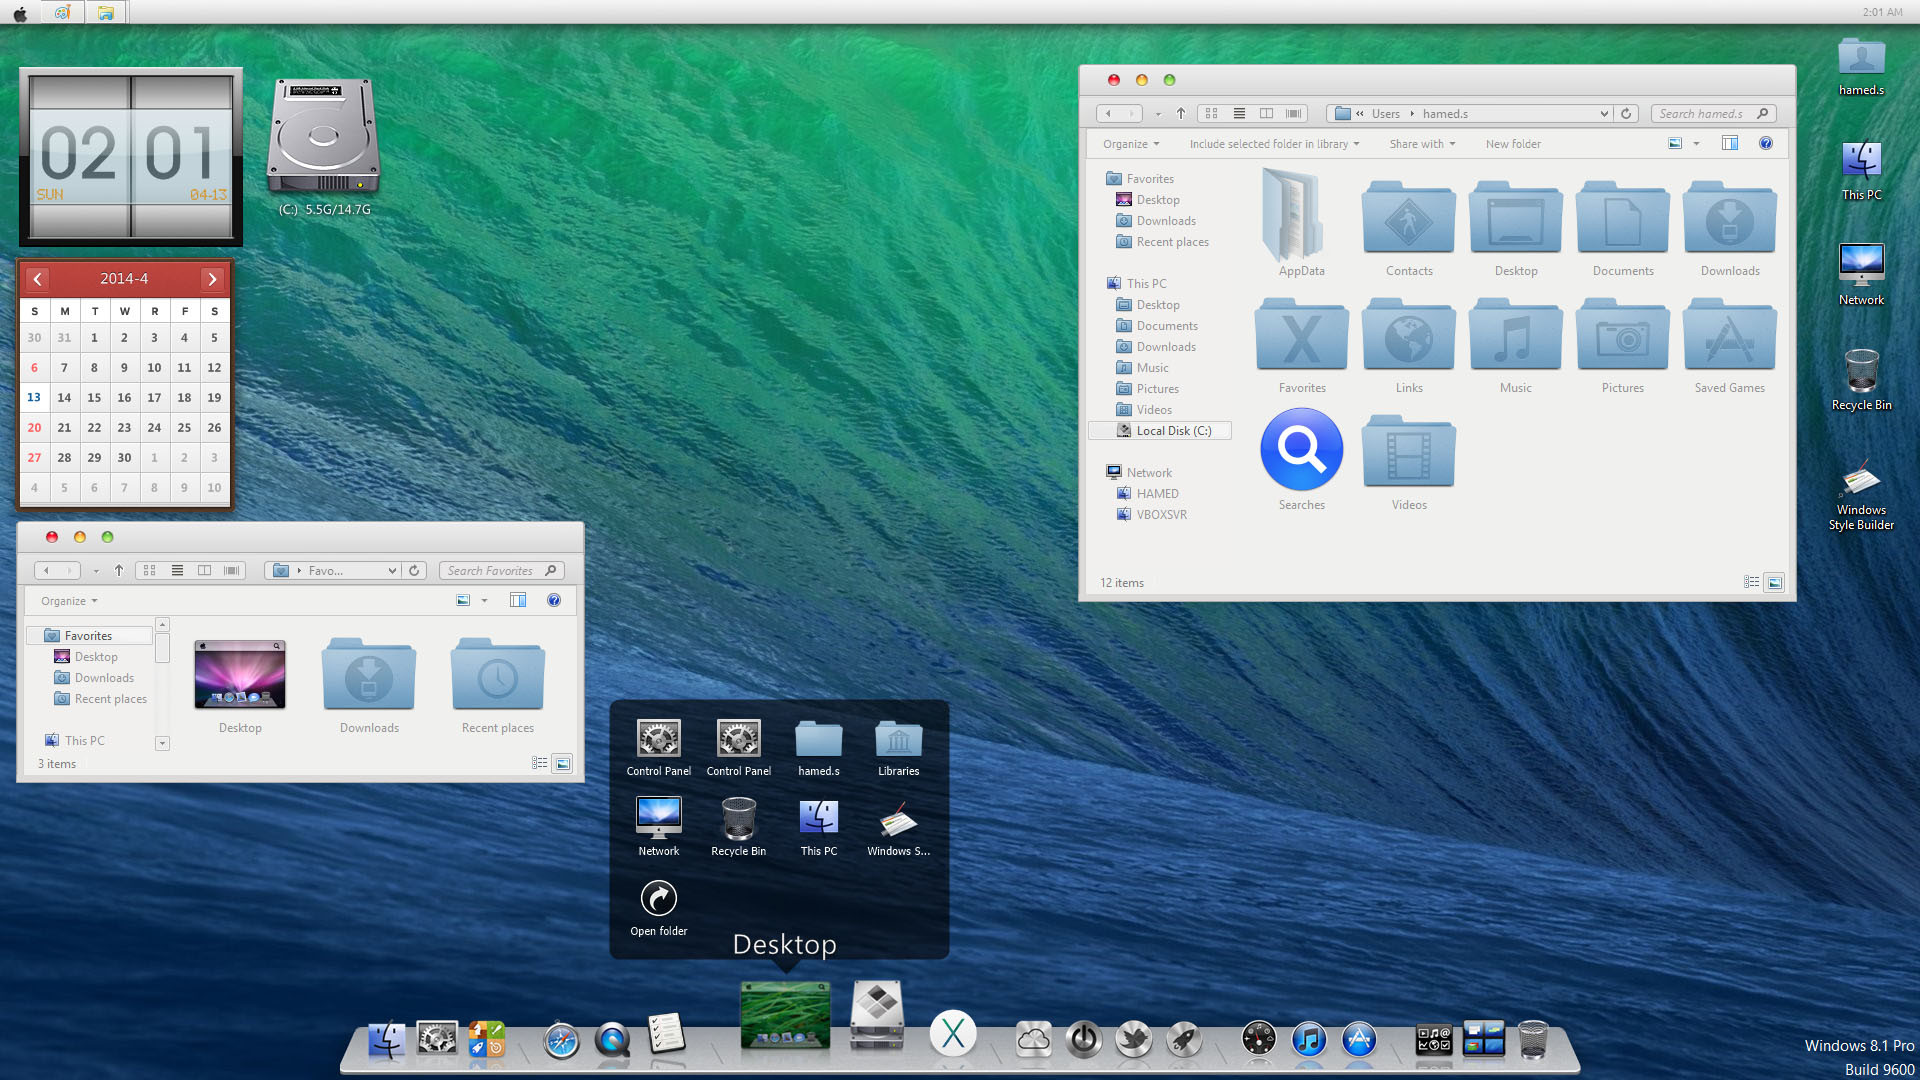The image size is (1920, 1080).
Task: Click Share with menu option
Action: (x=1422, y=144)
